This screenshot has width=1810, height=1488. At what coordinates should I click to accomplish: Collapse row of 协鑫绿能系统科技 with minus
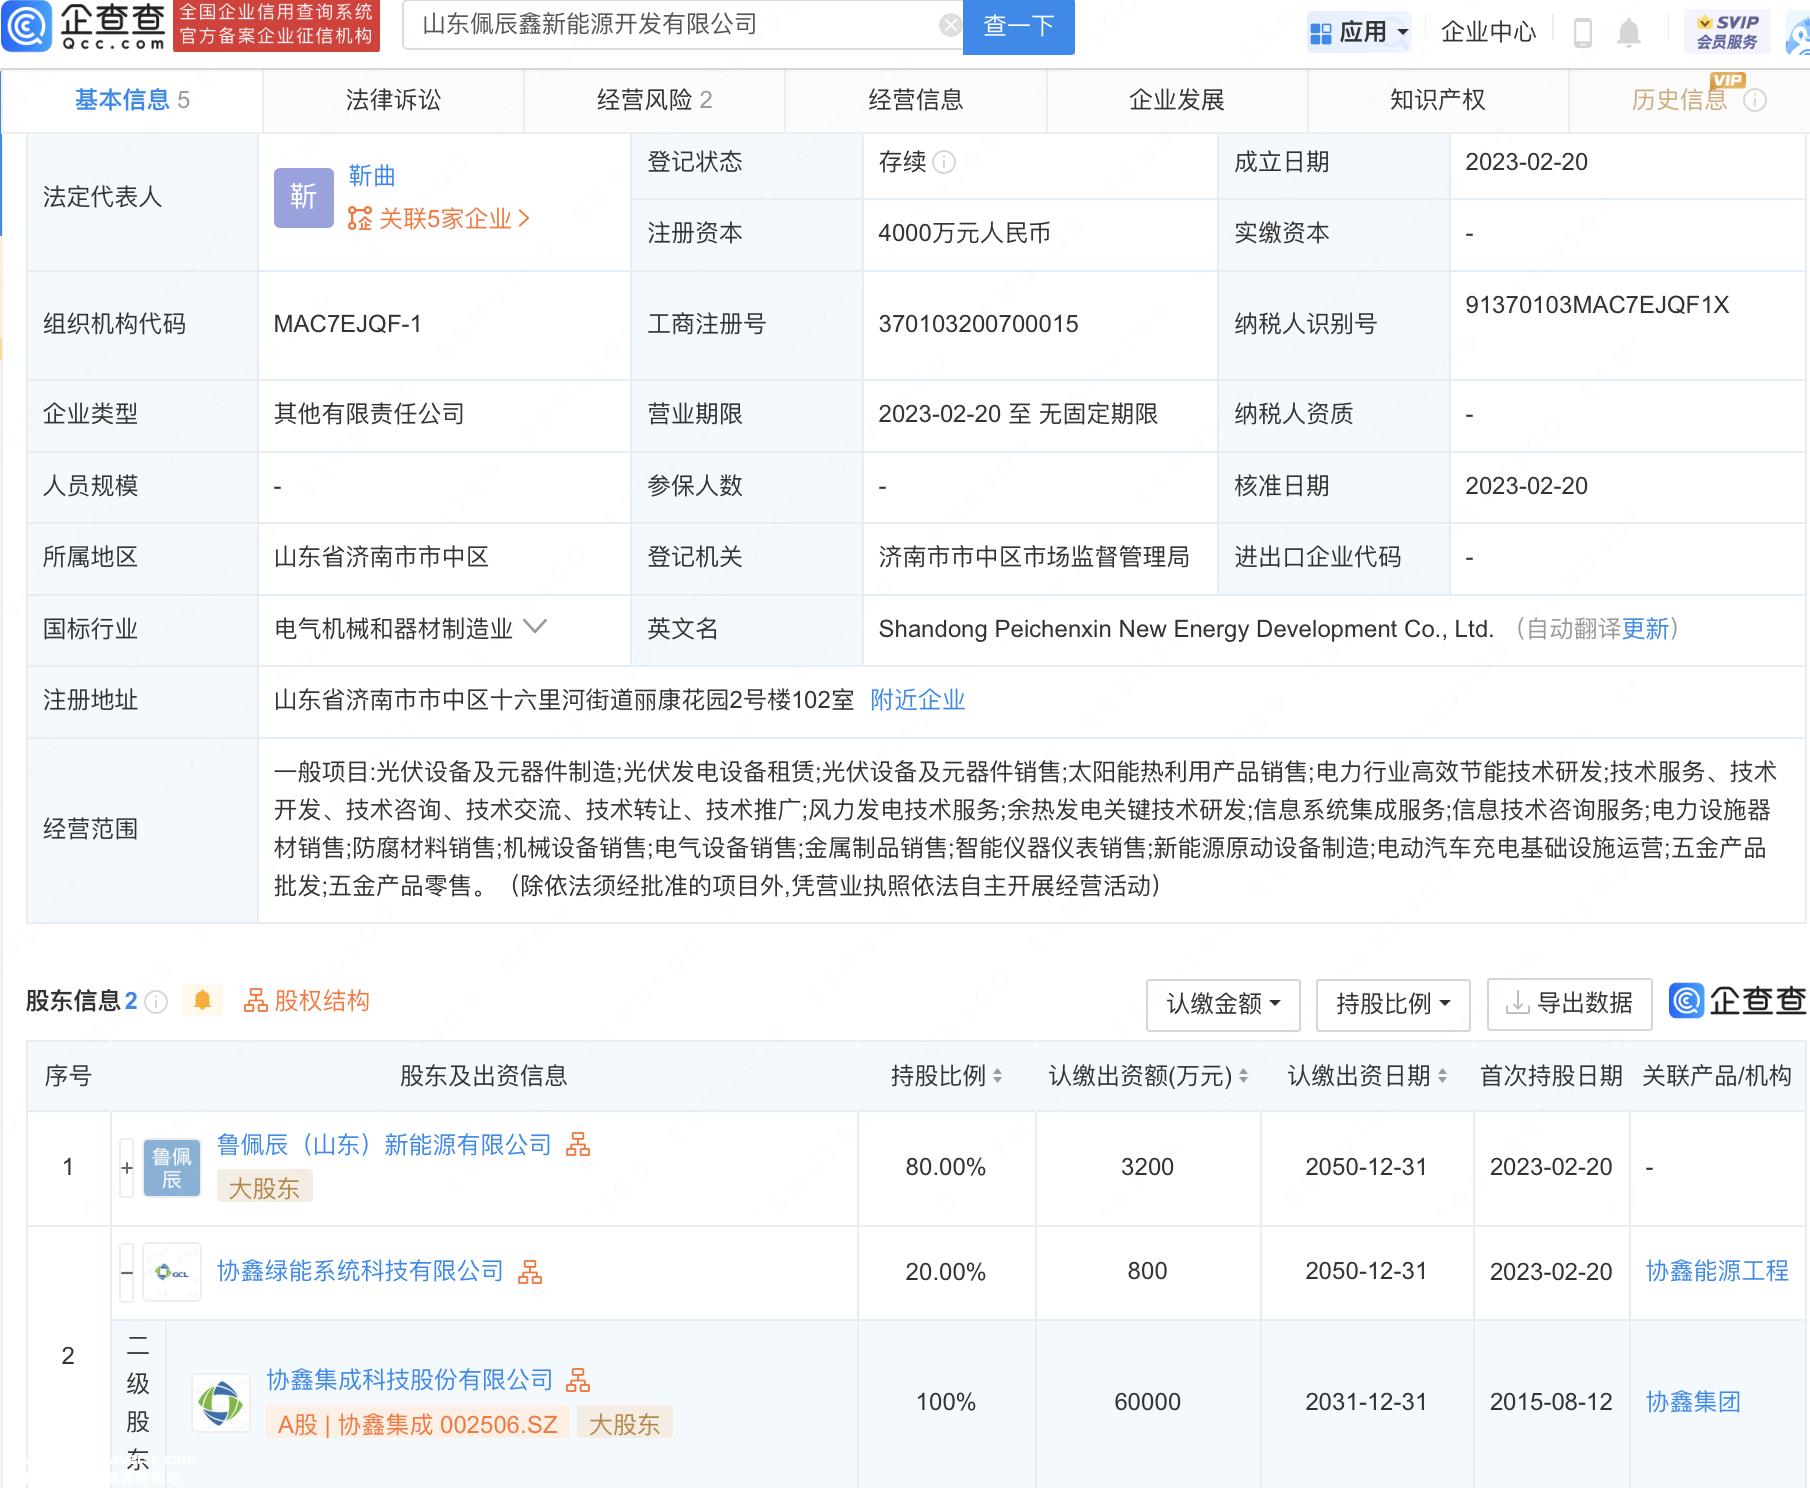click(127, 1272)
